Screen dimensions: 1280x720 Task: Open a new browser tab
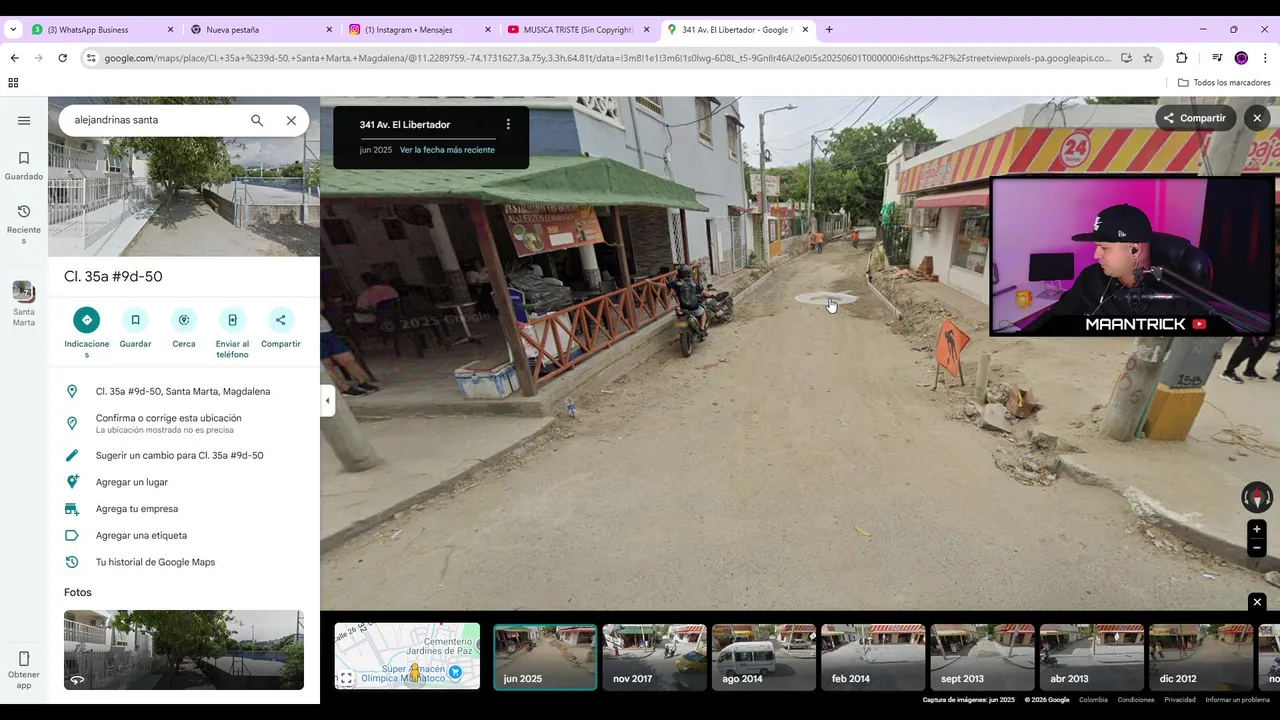point(829,30)
